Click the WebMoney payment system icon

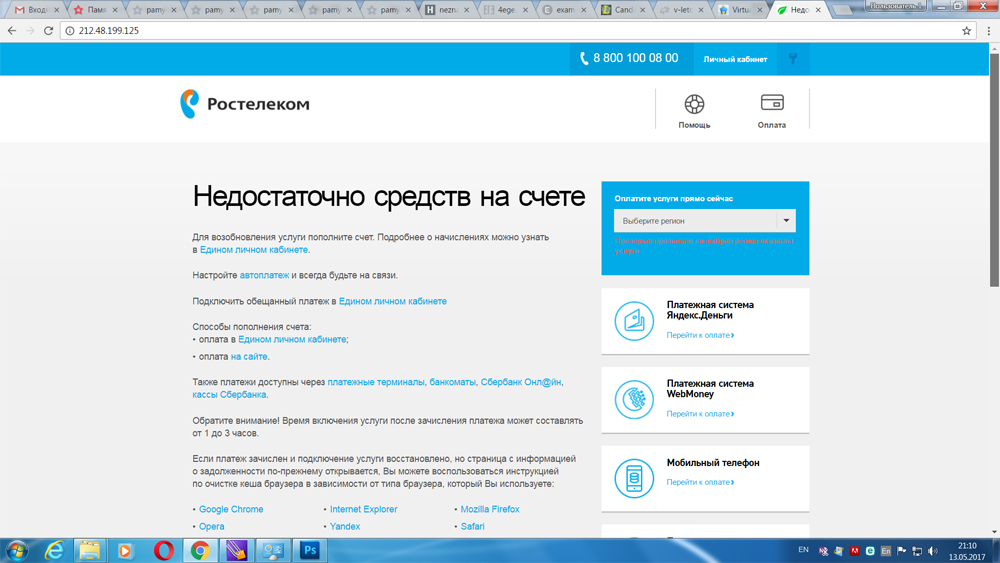(x=634, y=400)
